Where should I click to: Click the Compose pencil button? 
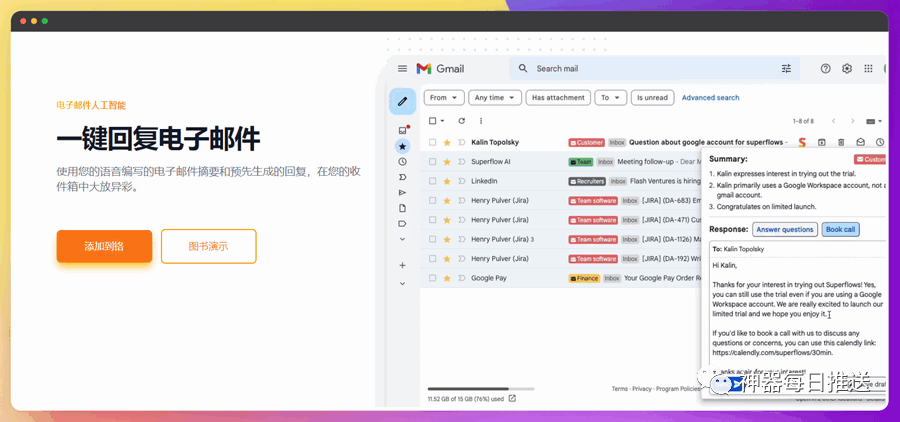click(x=402, y=102)
